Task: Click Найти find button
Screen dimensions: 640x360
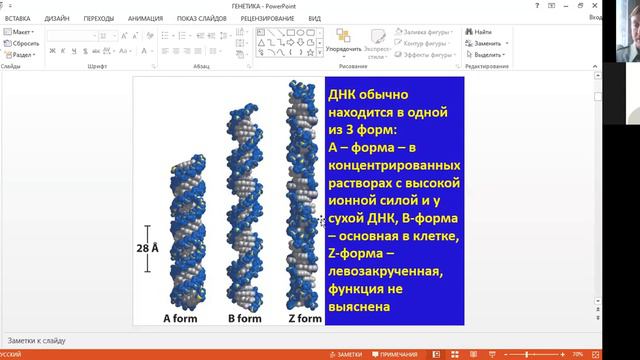Action: tap(478, 32)
